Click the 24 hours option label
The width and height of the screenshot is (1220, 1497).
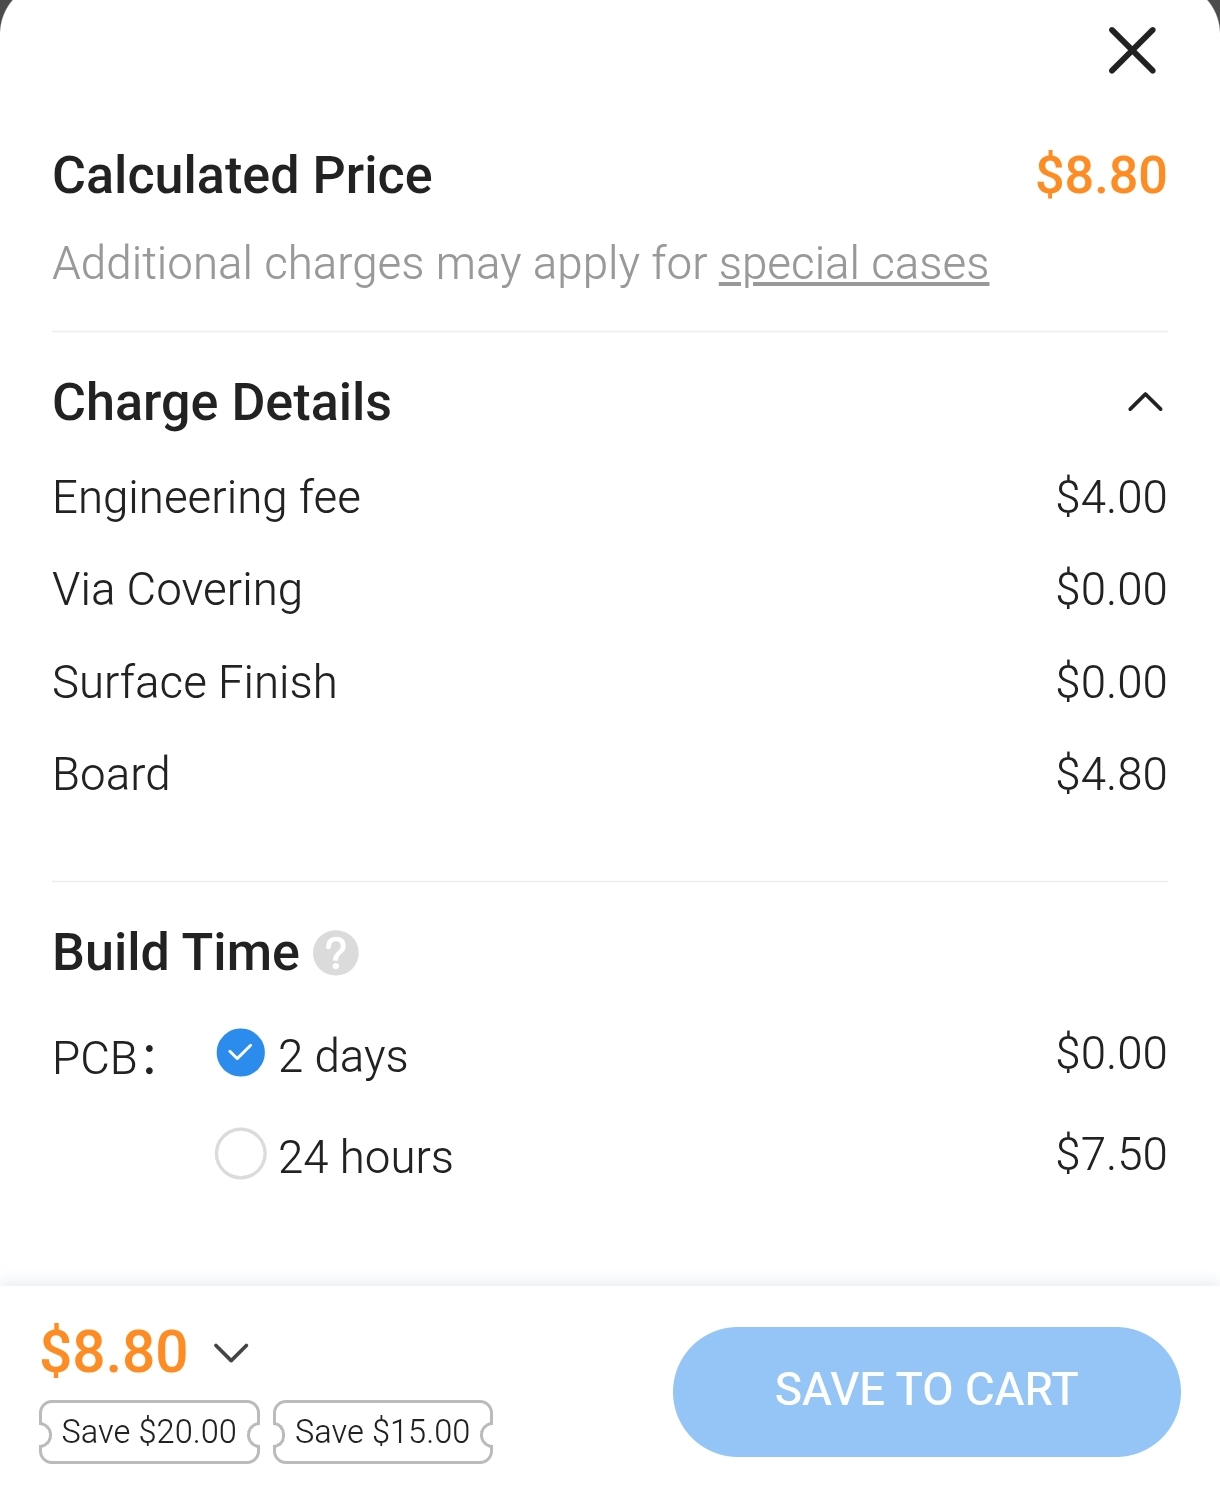point(365,1157)
